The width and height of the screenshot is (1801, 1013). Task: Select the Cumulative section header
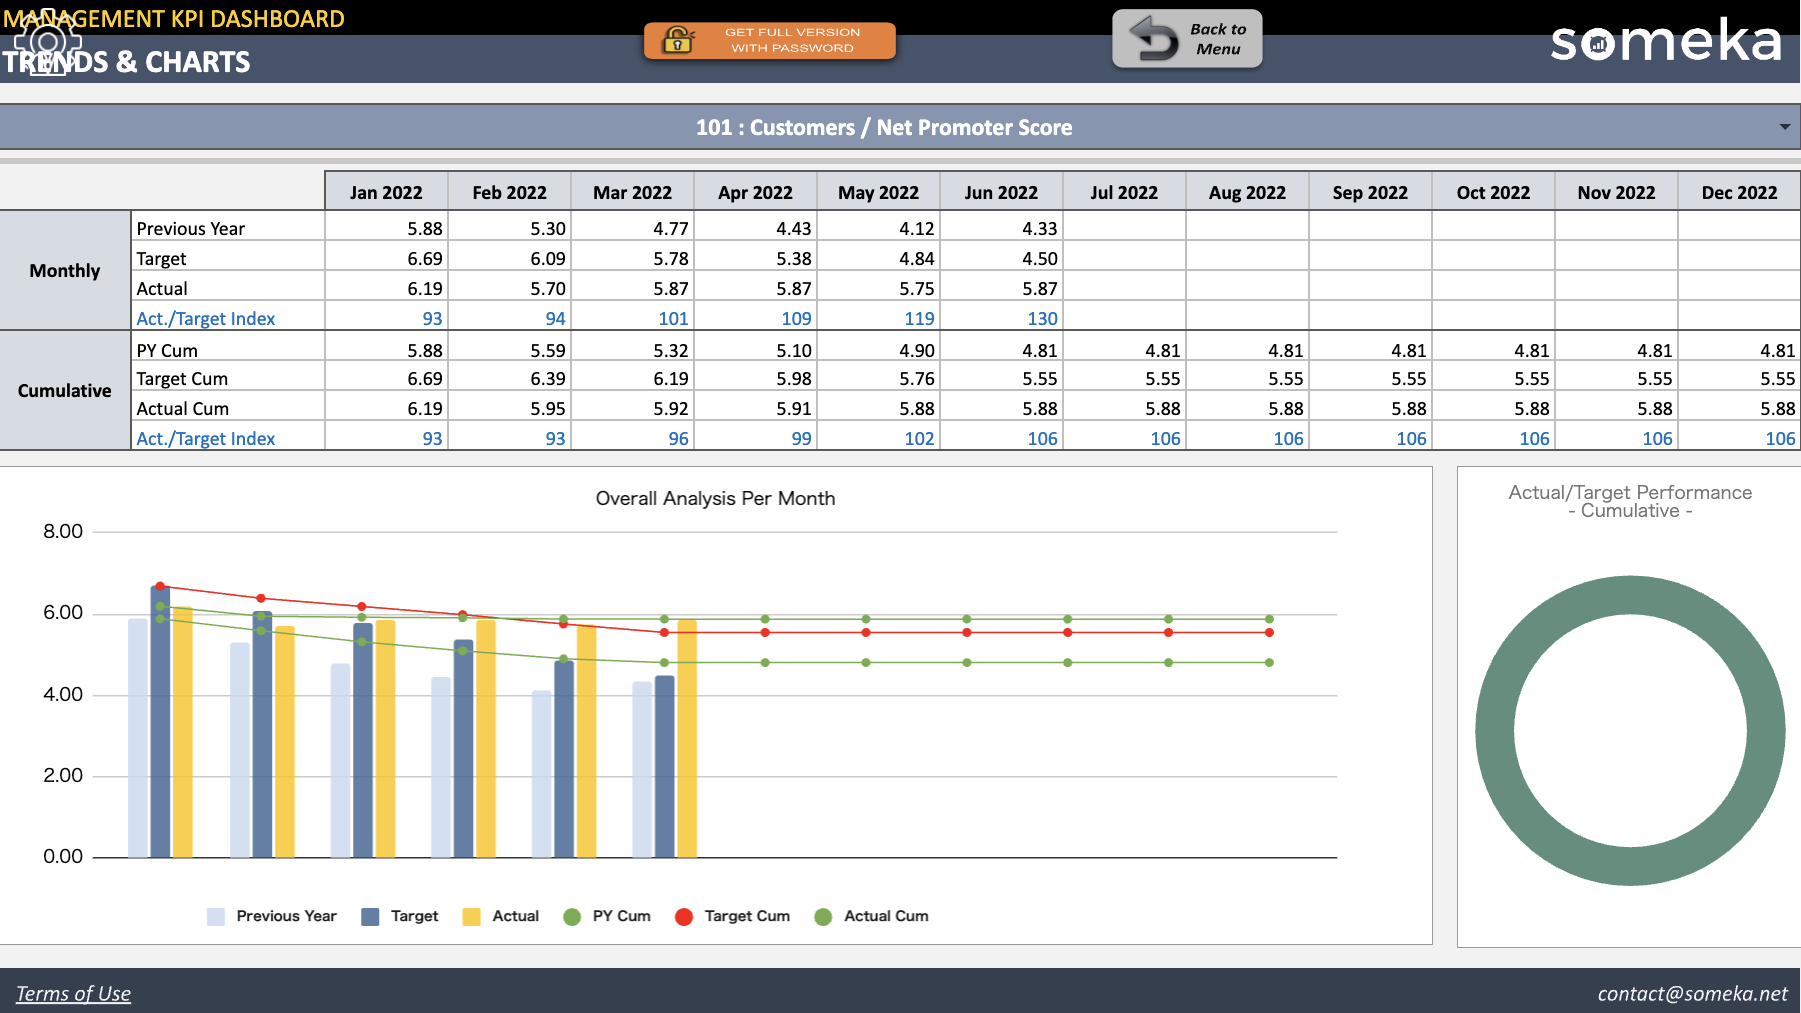click(64, 390)
